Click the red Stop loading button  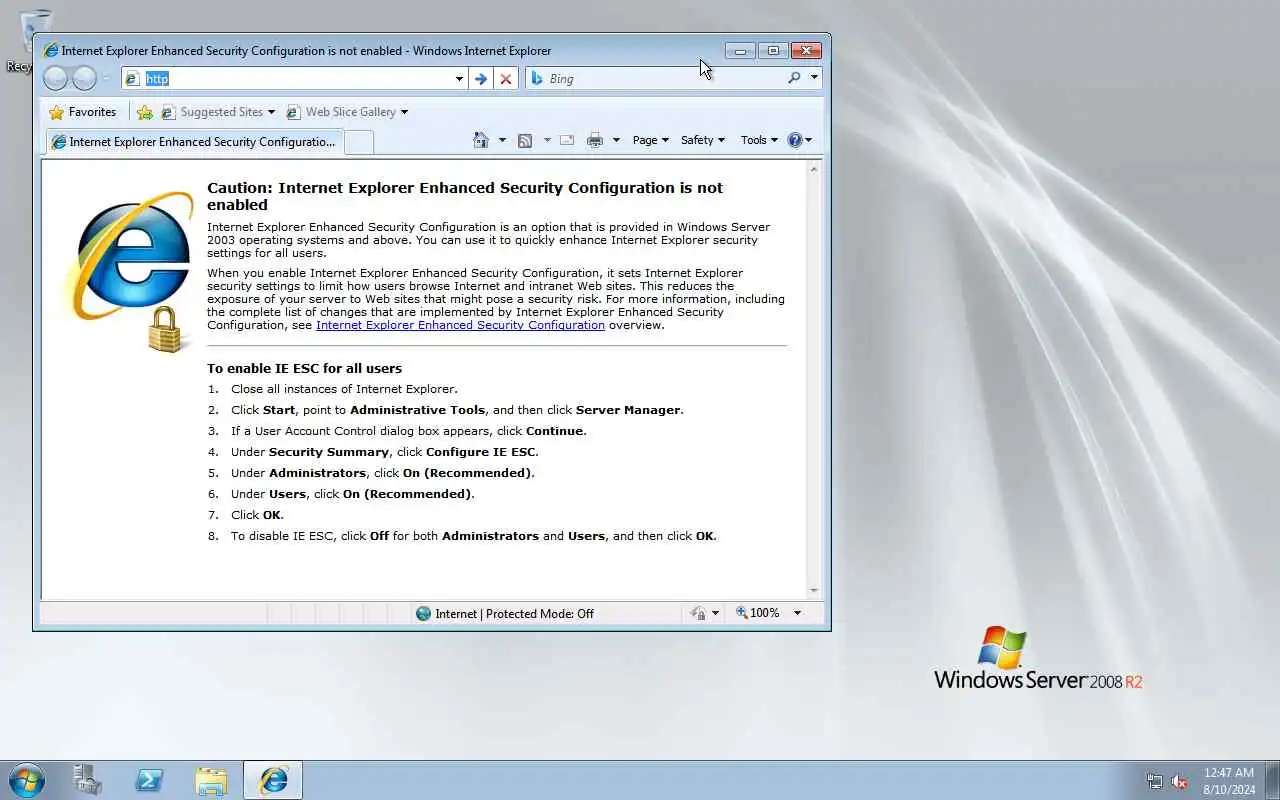coord(506,78)
